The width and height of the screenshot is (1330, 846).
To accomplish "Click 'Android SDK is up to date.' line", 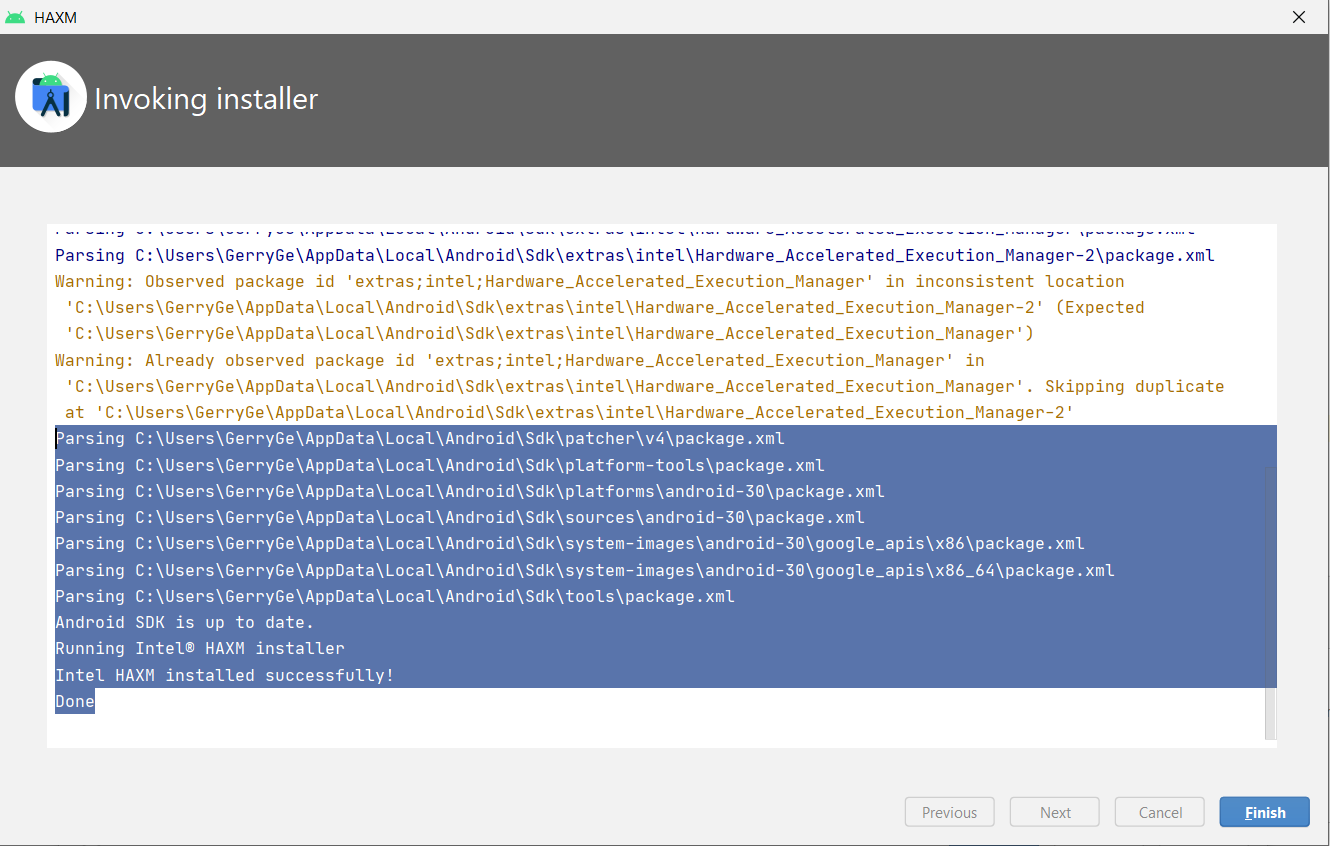I will pyautogui.click(x=185, y=622).
